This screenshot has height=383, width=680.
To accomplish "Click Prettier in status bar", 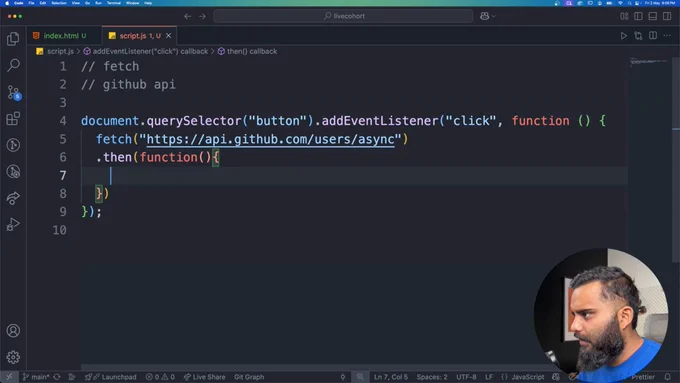I will pyautogui.click(x=643, y=377).
